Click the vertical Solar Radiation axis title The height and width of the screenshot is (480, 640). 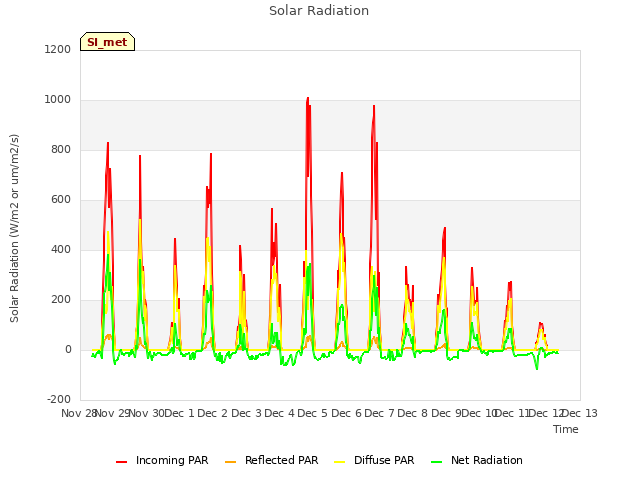(x=14, y=228)
